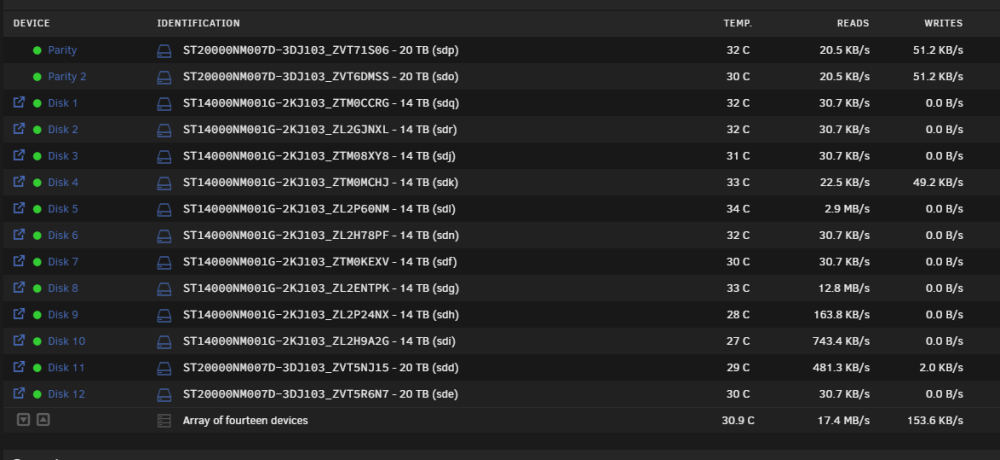Click green status indicator for Parity 2
The width and height of the screenshot is (1000, 460).
pos(37,77)
